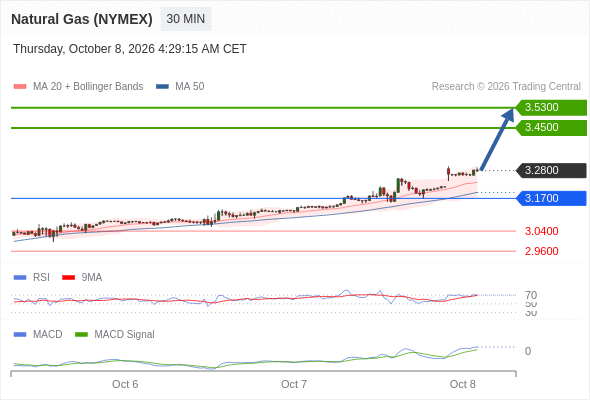The width and height of the screenshot is (590, 400).
Task: Click the Research Trading Central copyright text
Action: pyautogui.click(x=506, y=87)
